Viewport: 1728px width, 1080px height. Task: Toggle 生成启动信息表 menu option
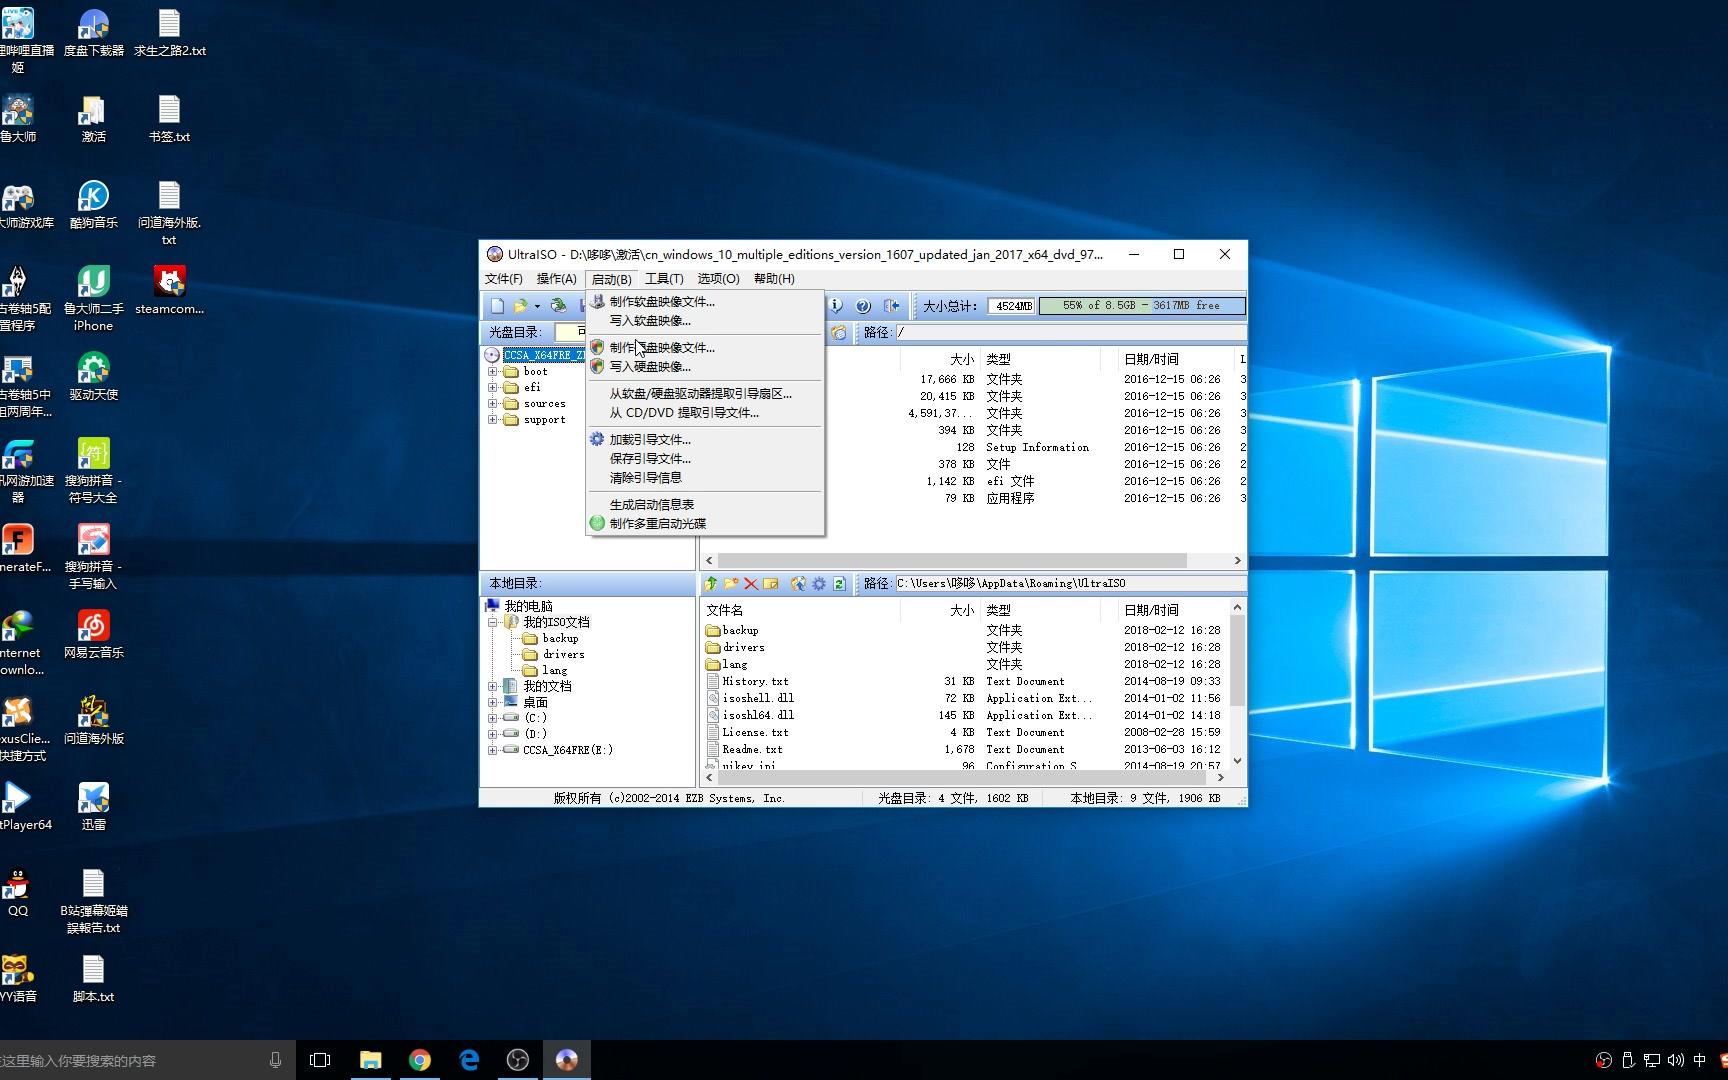pos(705,505)
